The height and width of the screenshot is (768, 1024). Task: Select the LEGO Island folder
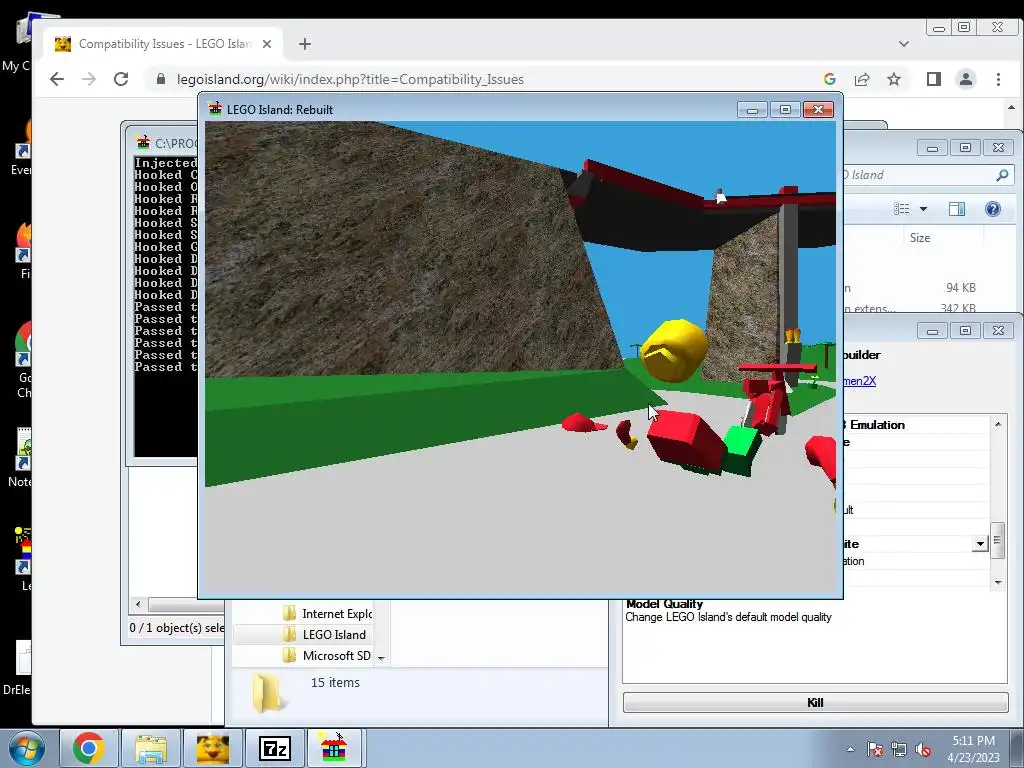tap(325, 635)
